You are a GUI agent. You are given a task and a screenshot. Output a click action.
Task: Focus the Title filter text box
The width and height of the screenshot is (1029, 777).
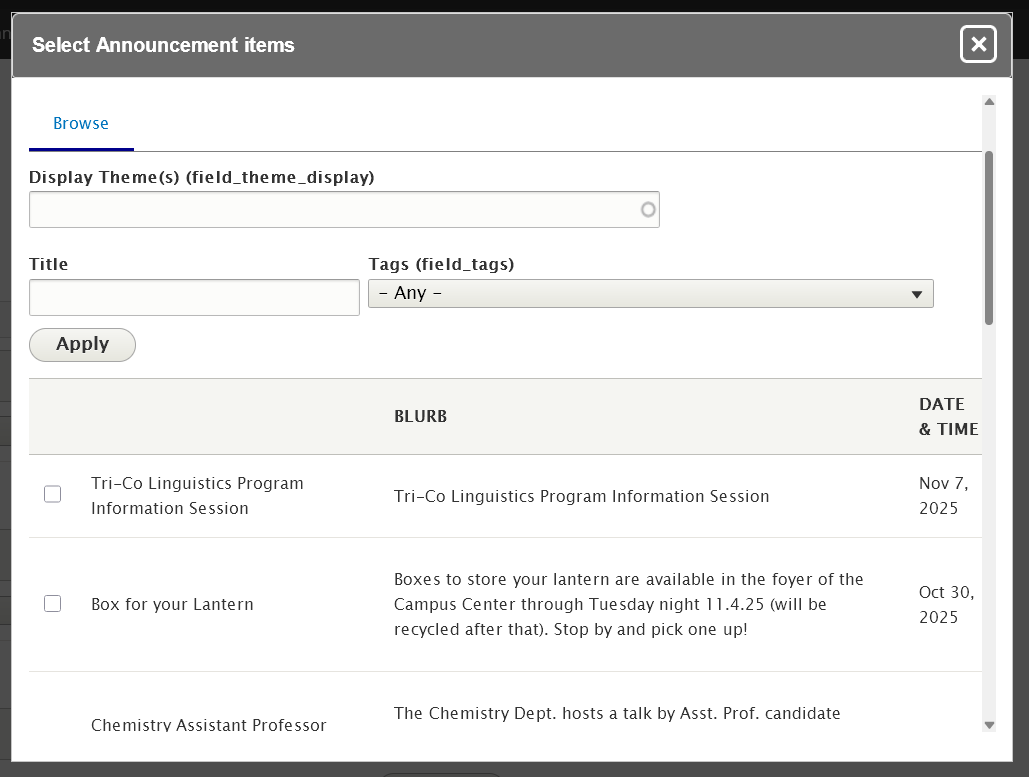(194, 297)
